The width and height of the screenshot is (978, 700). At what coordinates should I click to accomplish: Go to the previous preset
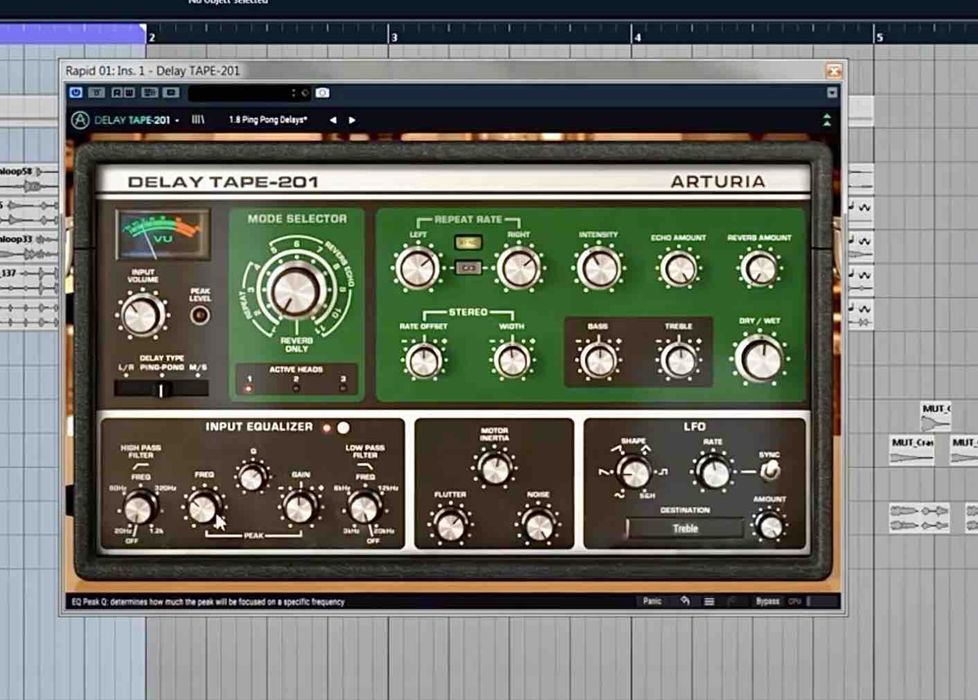(333, 120)
